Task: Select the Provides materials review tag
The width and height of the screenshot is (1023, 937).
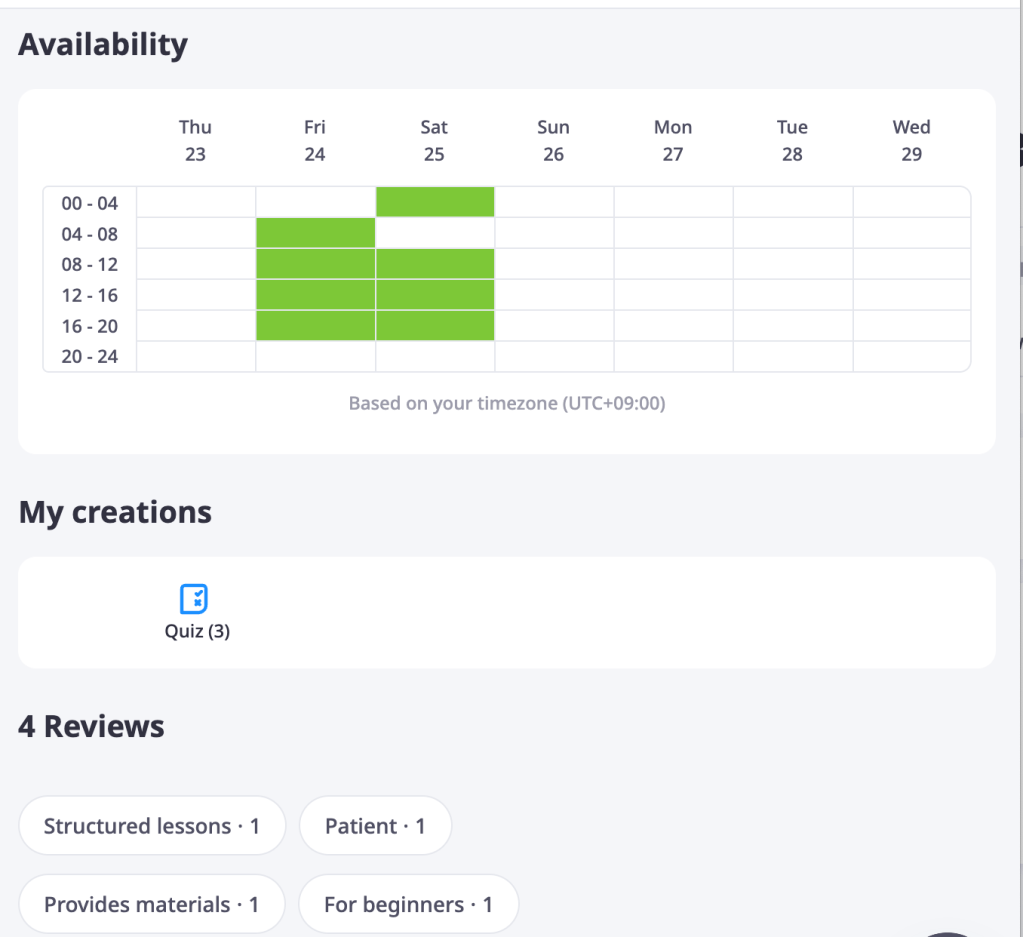Action: (152, 904)
